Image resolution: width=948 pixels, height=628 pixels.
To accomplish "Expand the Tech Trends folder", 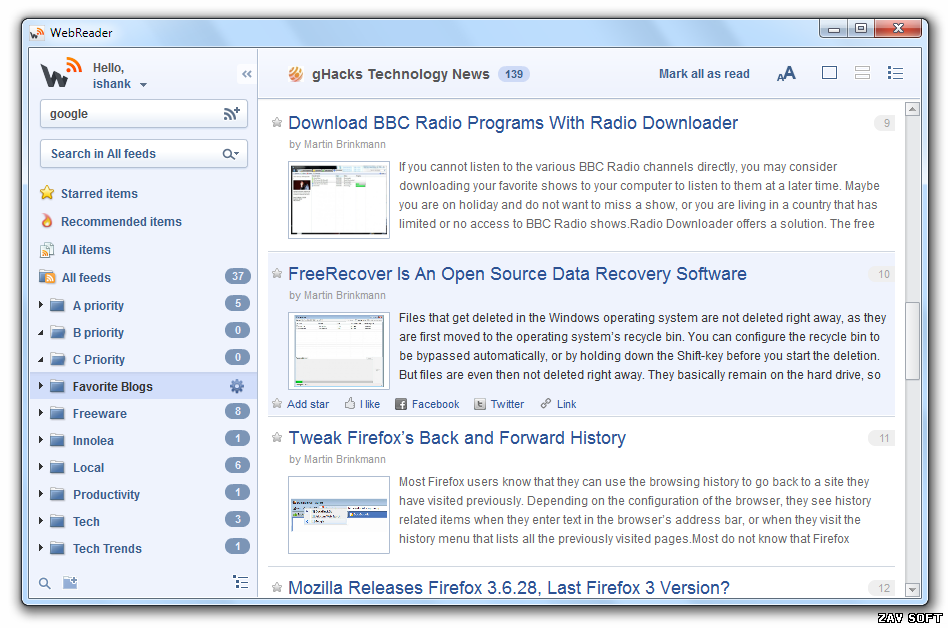I will pos(41,548).
